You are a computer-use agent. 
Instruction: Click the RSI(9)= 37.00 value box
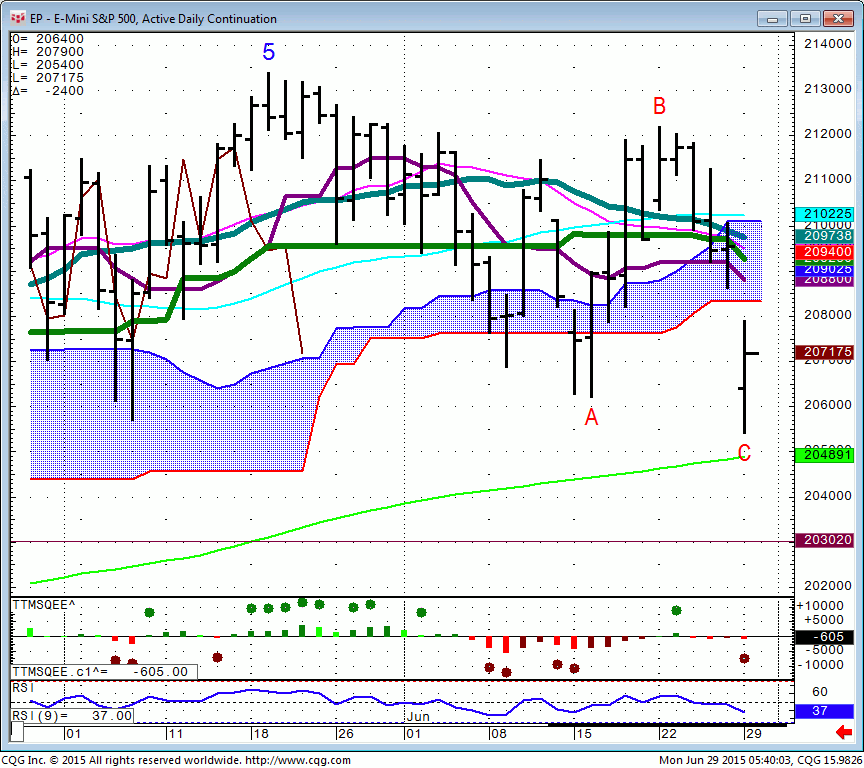72,716
